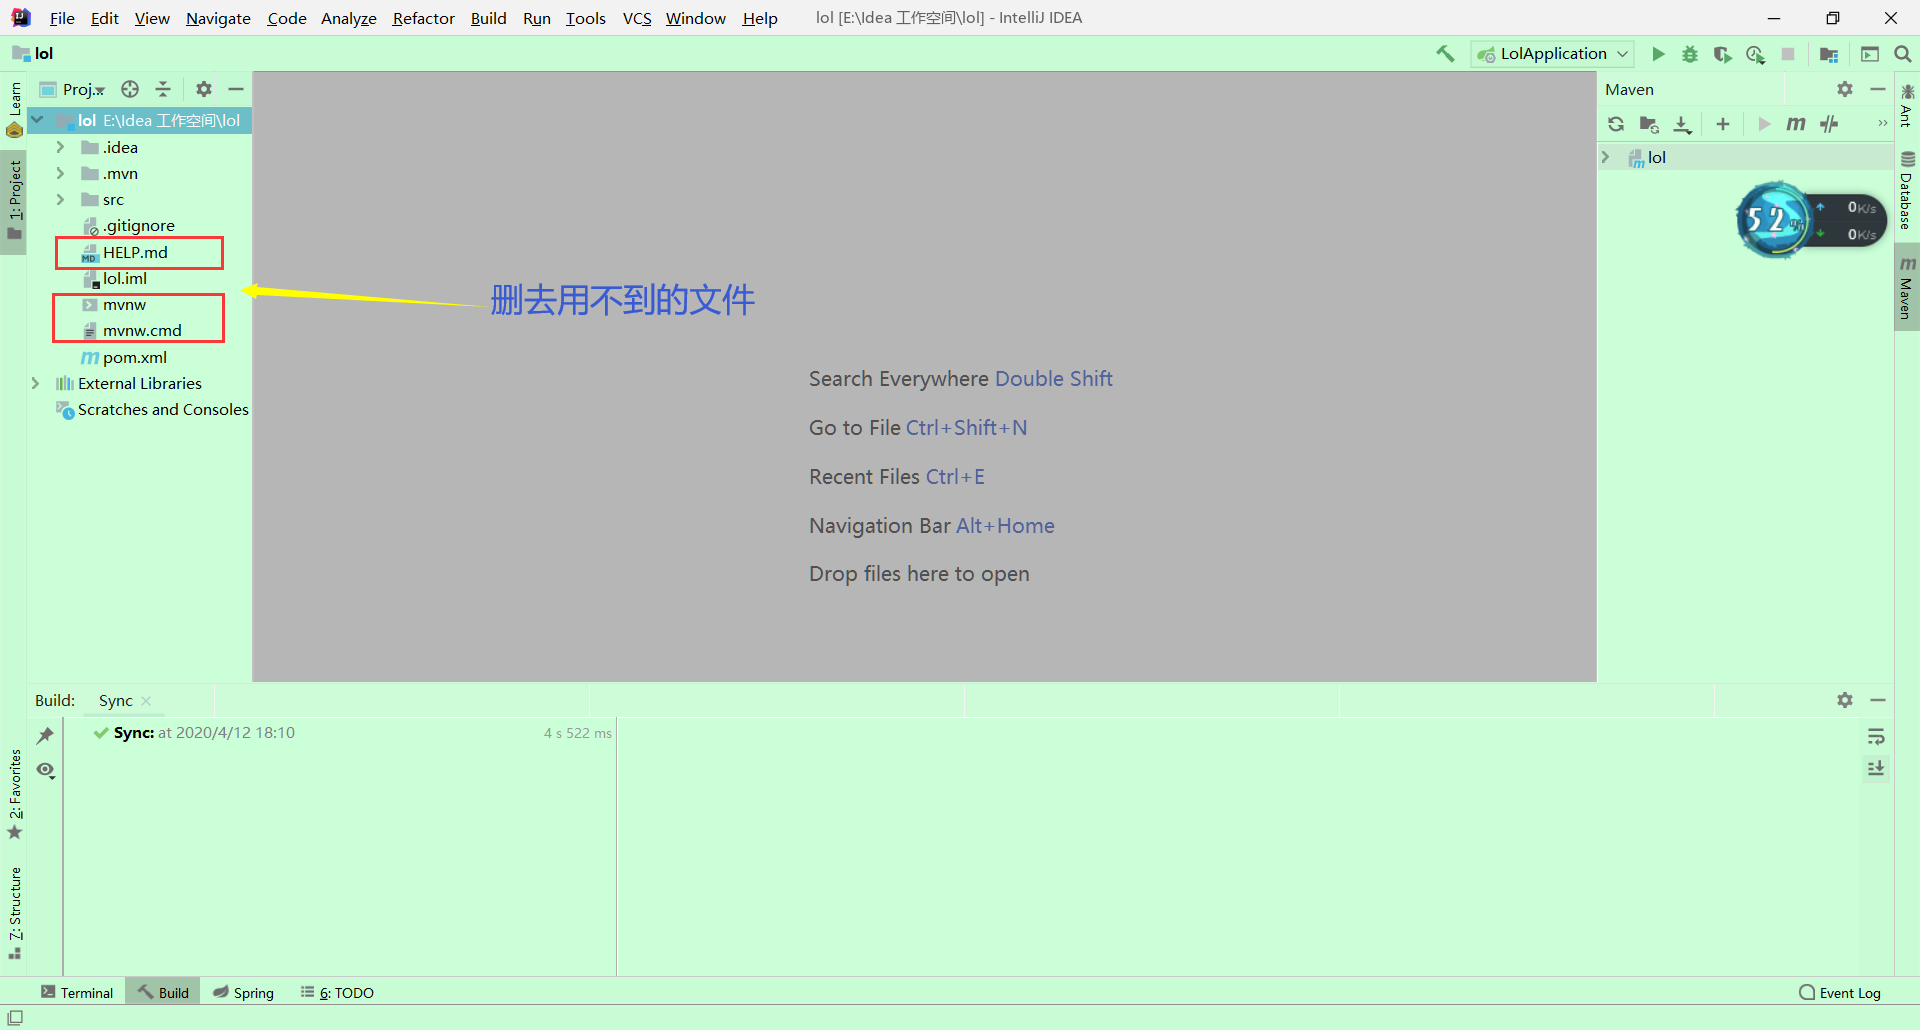This screenshot has width=1920, height=1030.
Task: Toggle the 1: Project side tab
Action: [x=14, y=201]
